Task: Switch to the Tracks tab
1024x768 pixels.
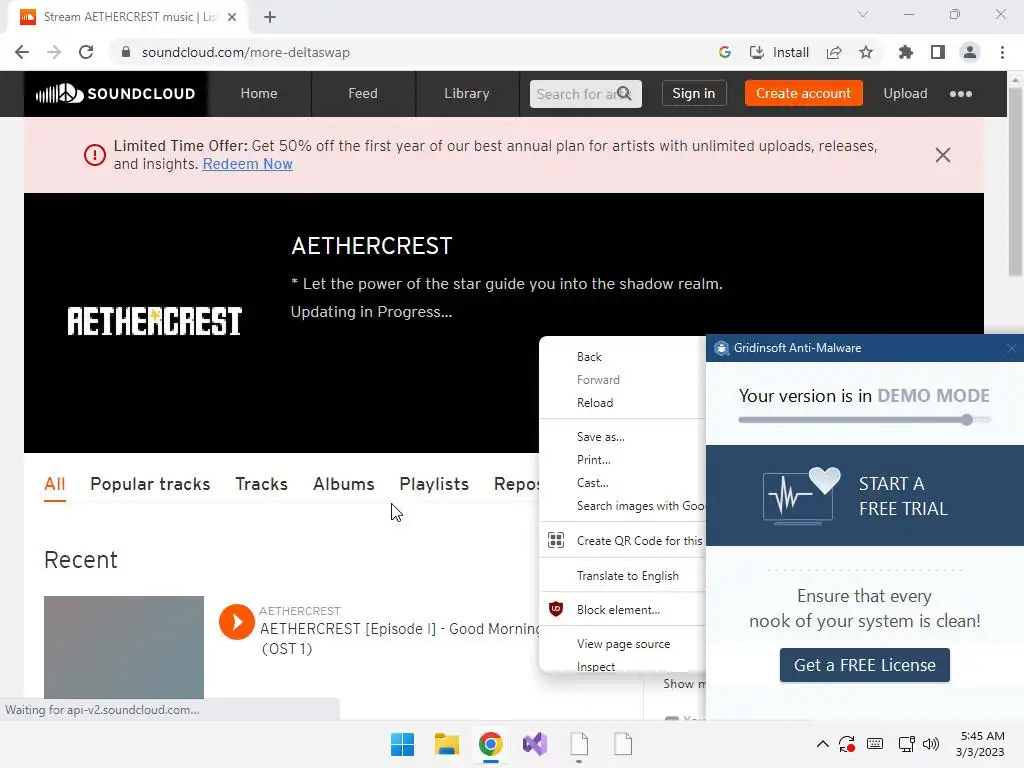Action: tap(261, 484)
